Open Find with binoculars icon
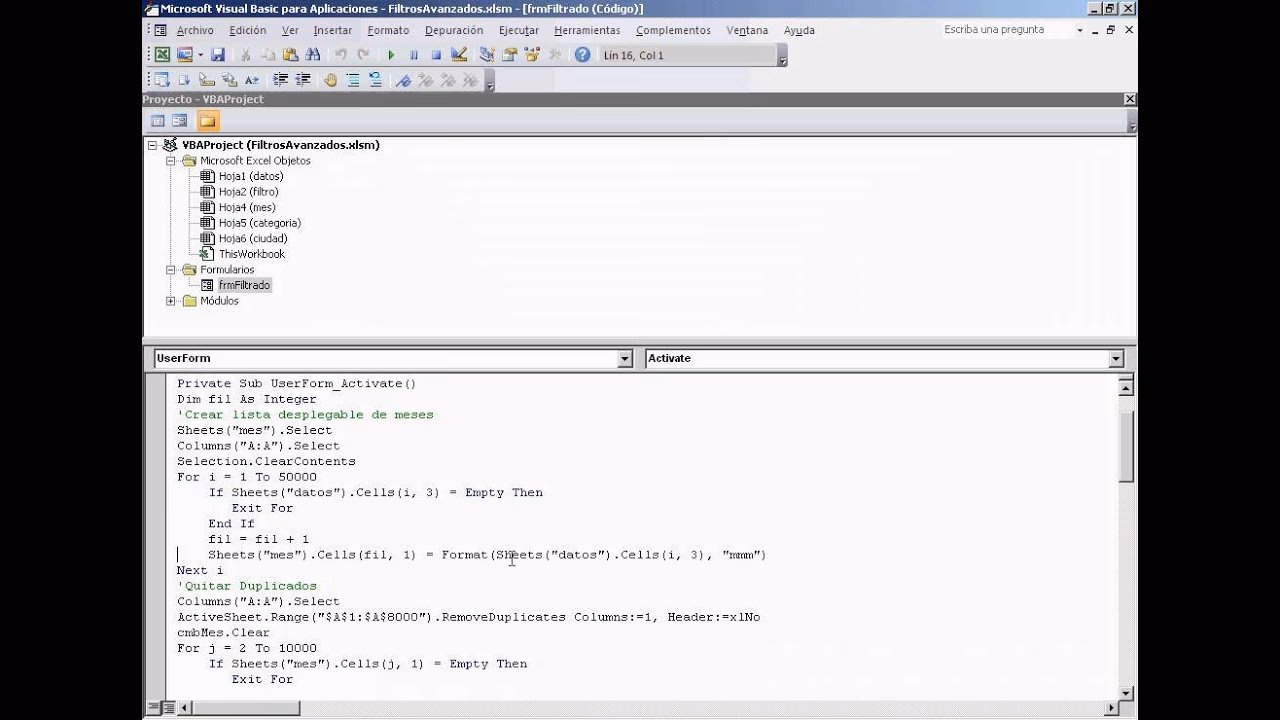Screen dimensions: 1280x720 313,55
